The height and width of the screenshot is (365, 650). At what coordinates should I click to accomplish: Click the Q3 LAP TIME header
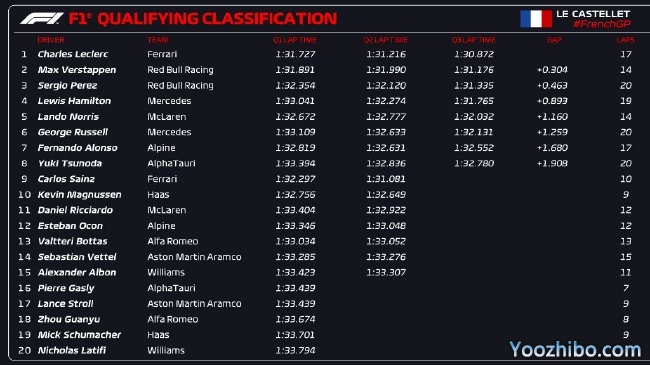click(x=473, y=40)
